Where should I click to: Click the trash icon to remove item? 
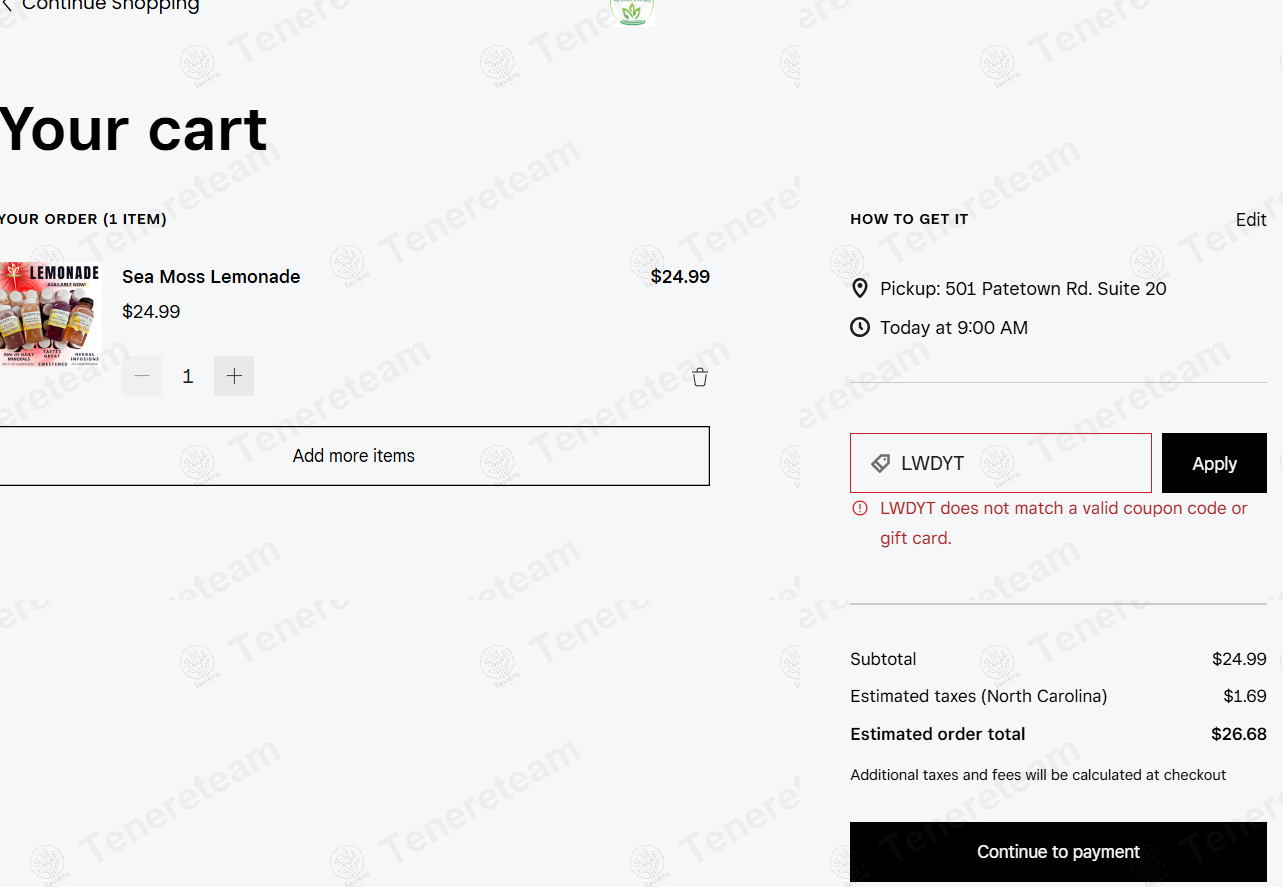700,377
